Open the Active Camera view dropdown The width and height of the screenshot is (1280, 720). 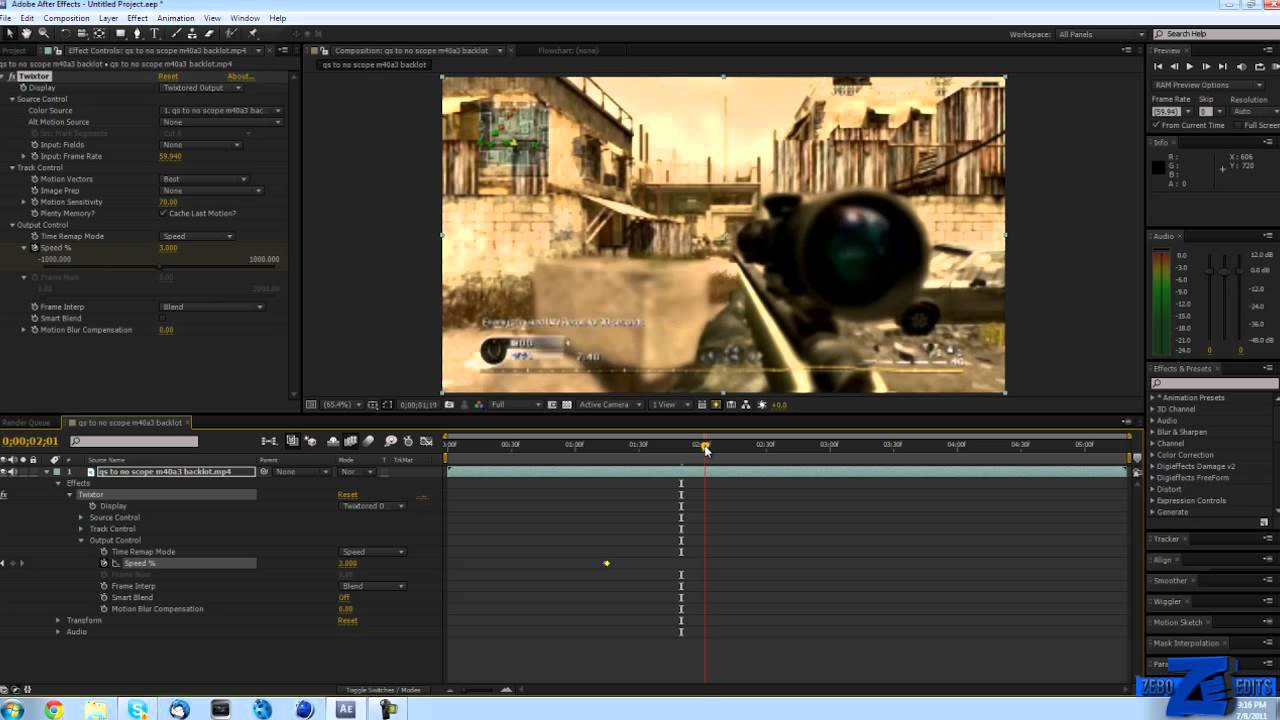coord(610,405)
